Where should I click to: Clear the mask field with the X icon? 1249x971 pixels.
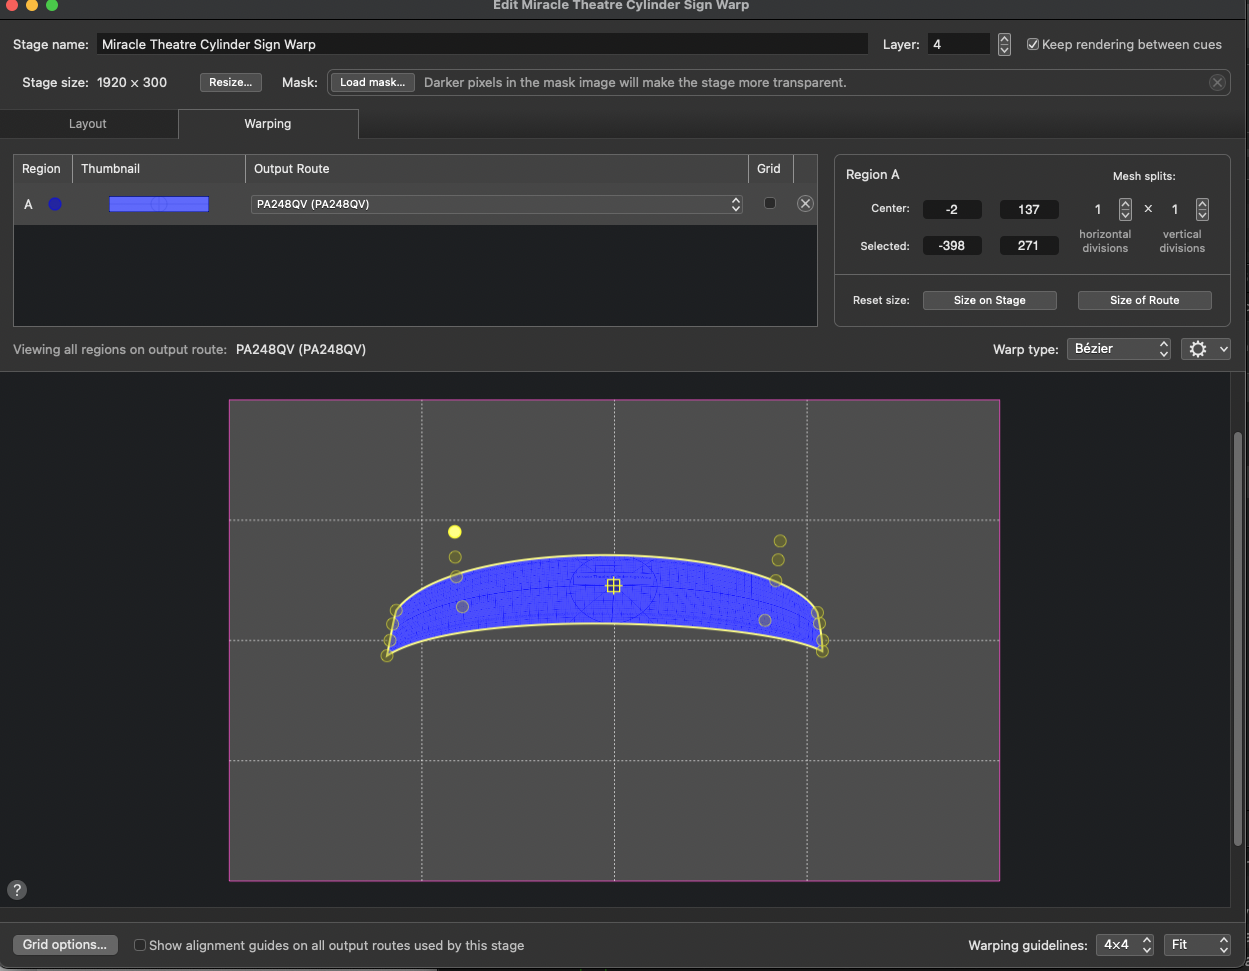tap(1217, 82)
